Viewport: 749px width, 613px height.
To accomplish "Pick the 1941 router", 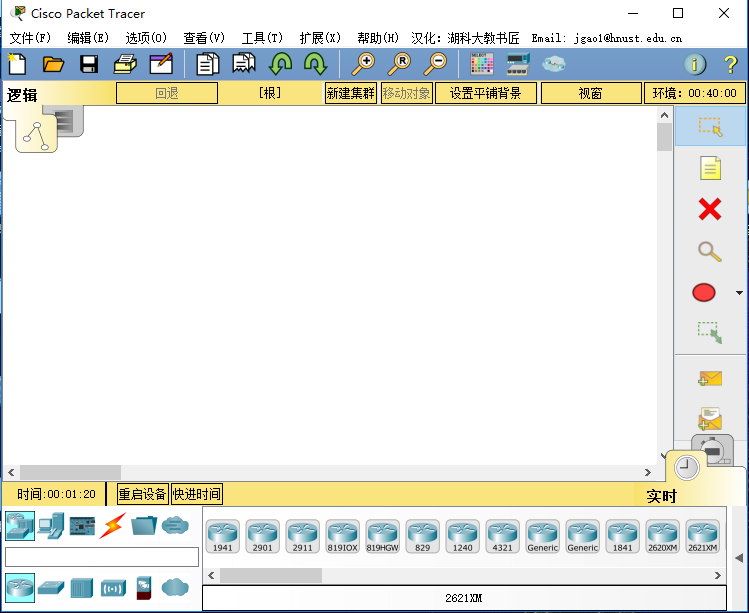I will click(223, 537).
